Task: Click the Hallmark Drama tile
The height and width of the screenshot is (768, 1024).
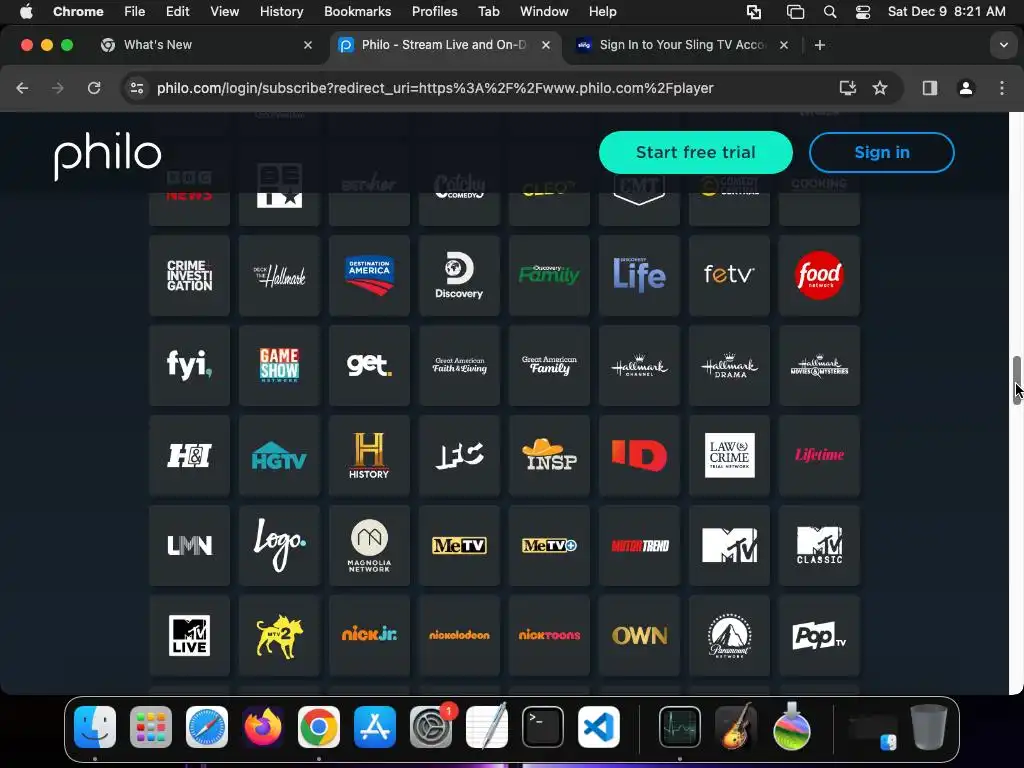Action: [729, 366]
